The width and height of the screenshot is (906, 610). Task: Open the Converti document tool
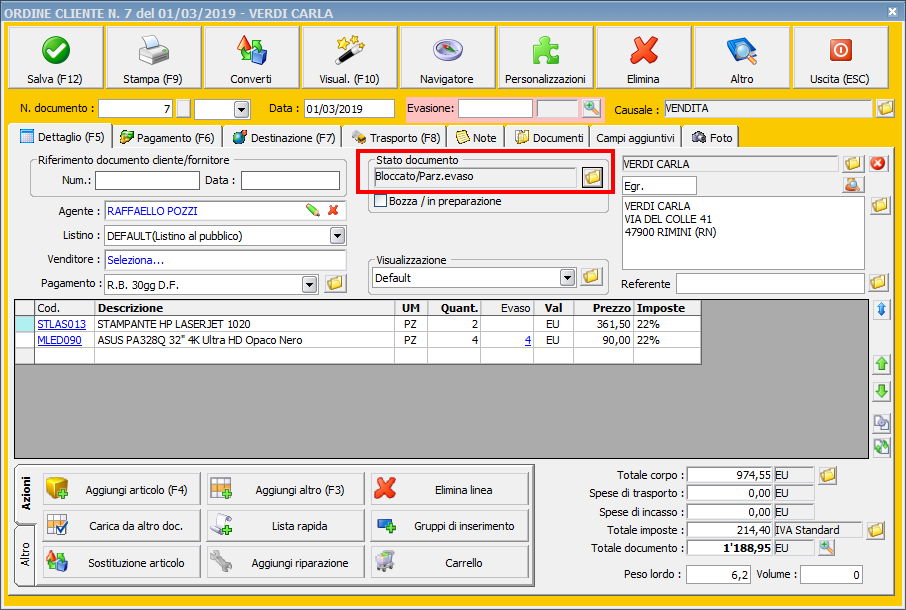coord(250,58)
